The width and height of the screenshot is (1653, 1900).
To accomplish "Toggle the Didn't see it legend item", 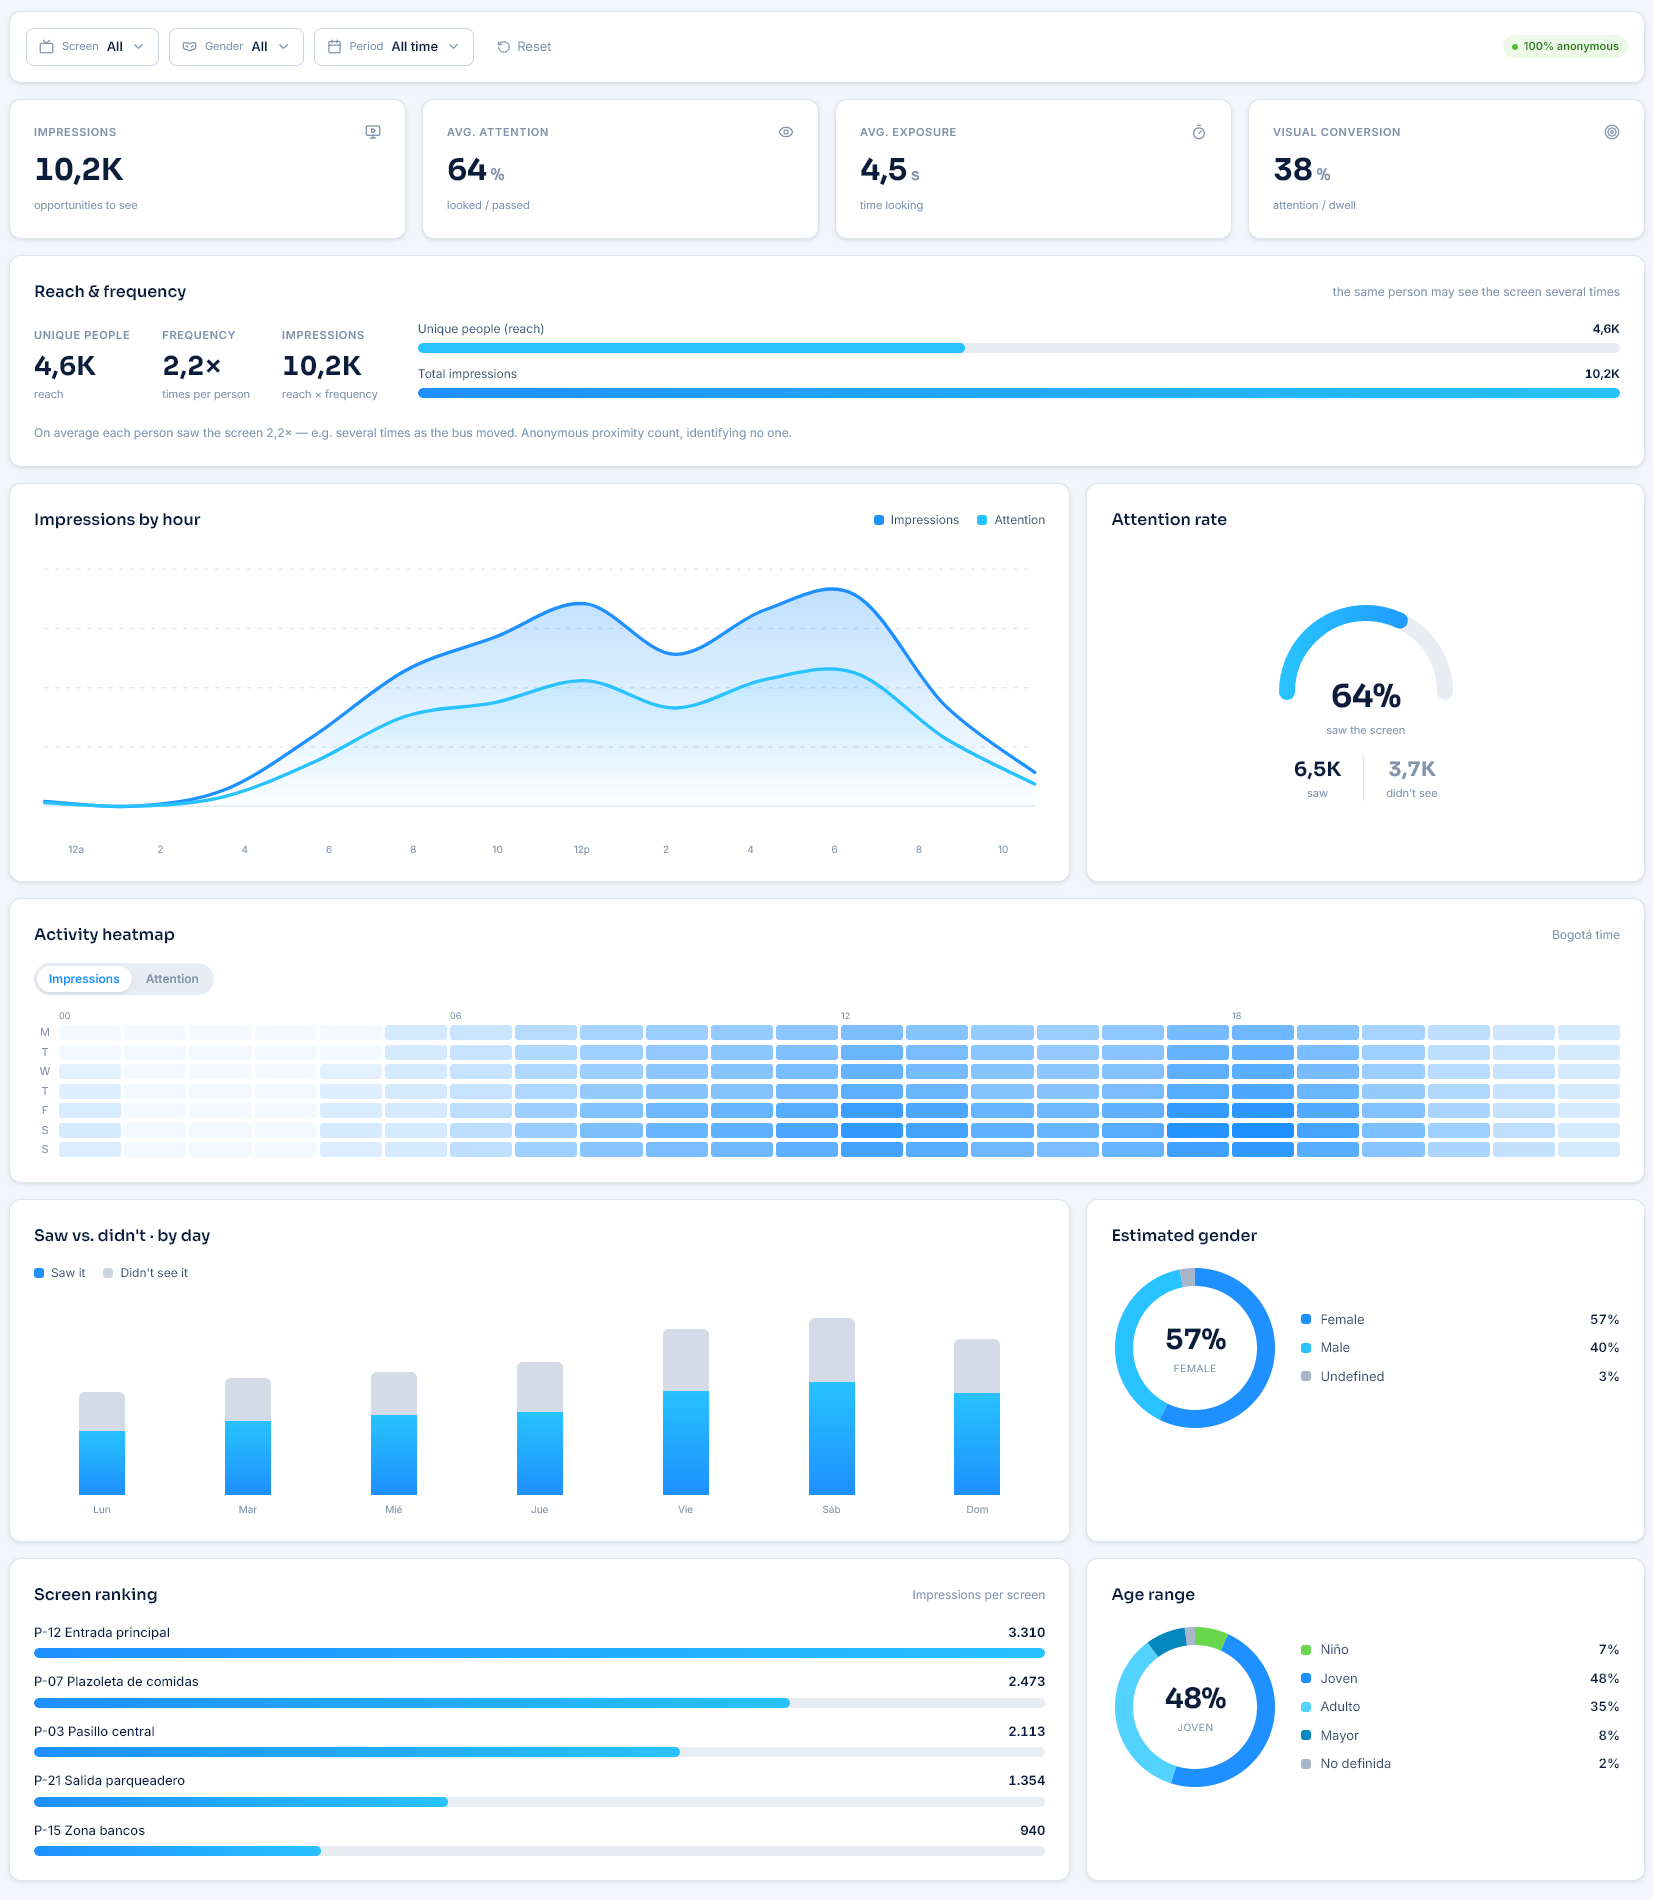I will tap(145, 1273).
